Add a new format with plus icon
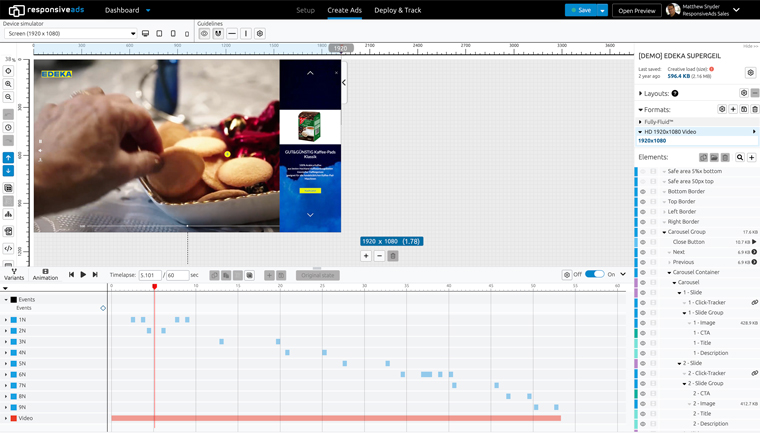This screenshot has width=760, height=433. coord(733,110)
